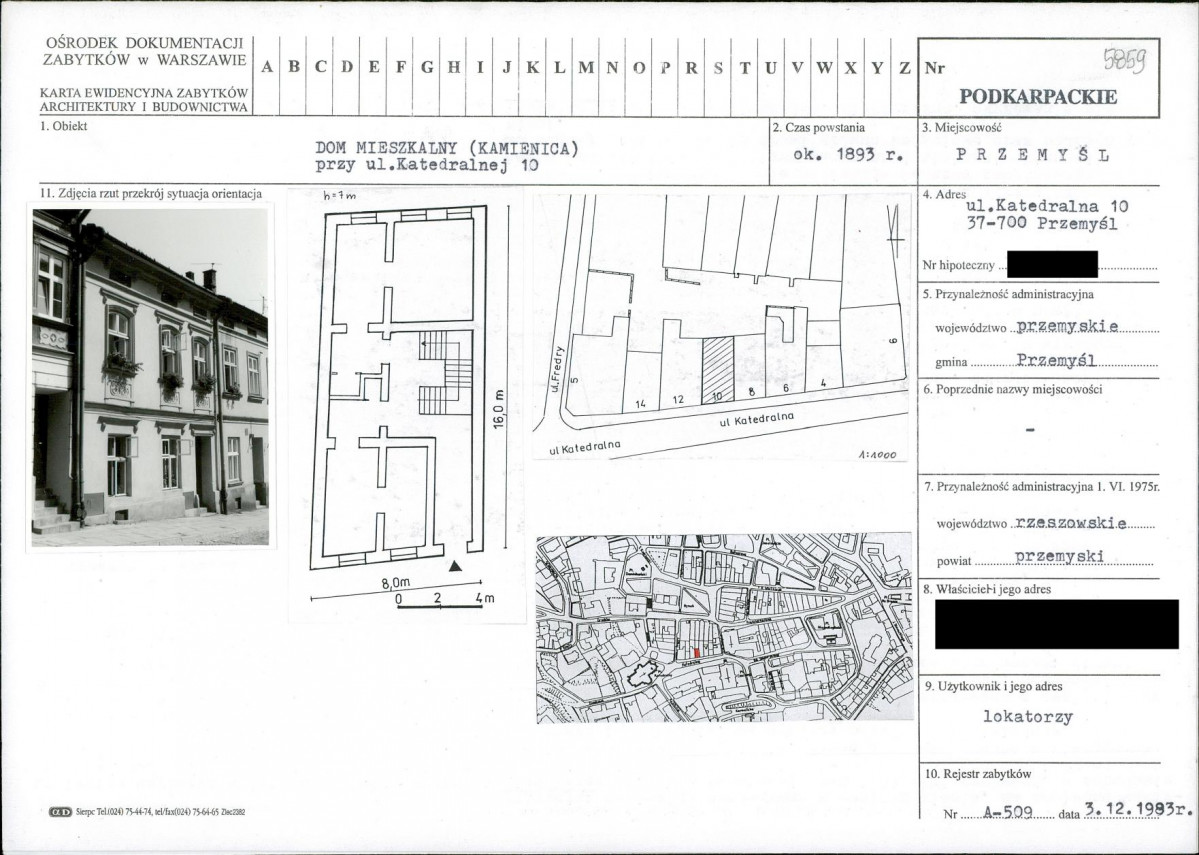Click the staircase symbol in the floor plan

(447, 373)
